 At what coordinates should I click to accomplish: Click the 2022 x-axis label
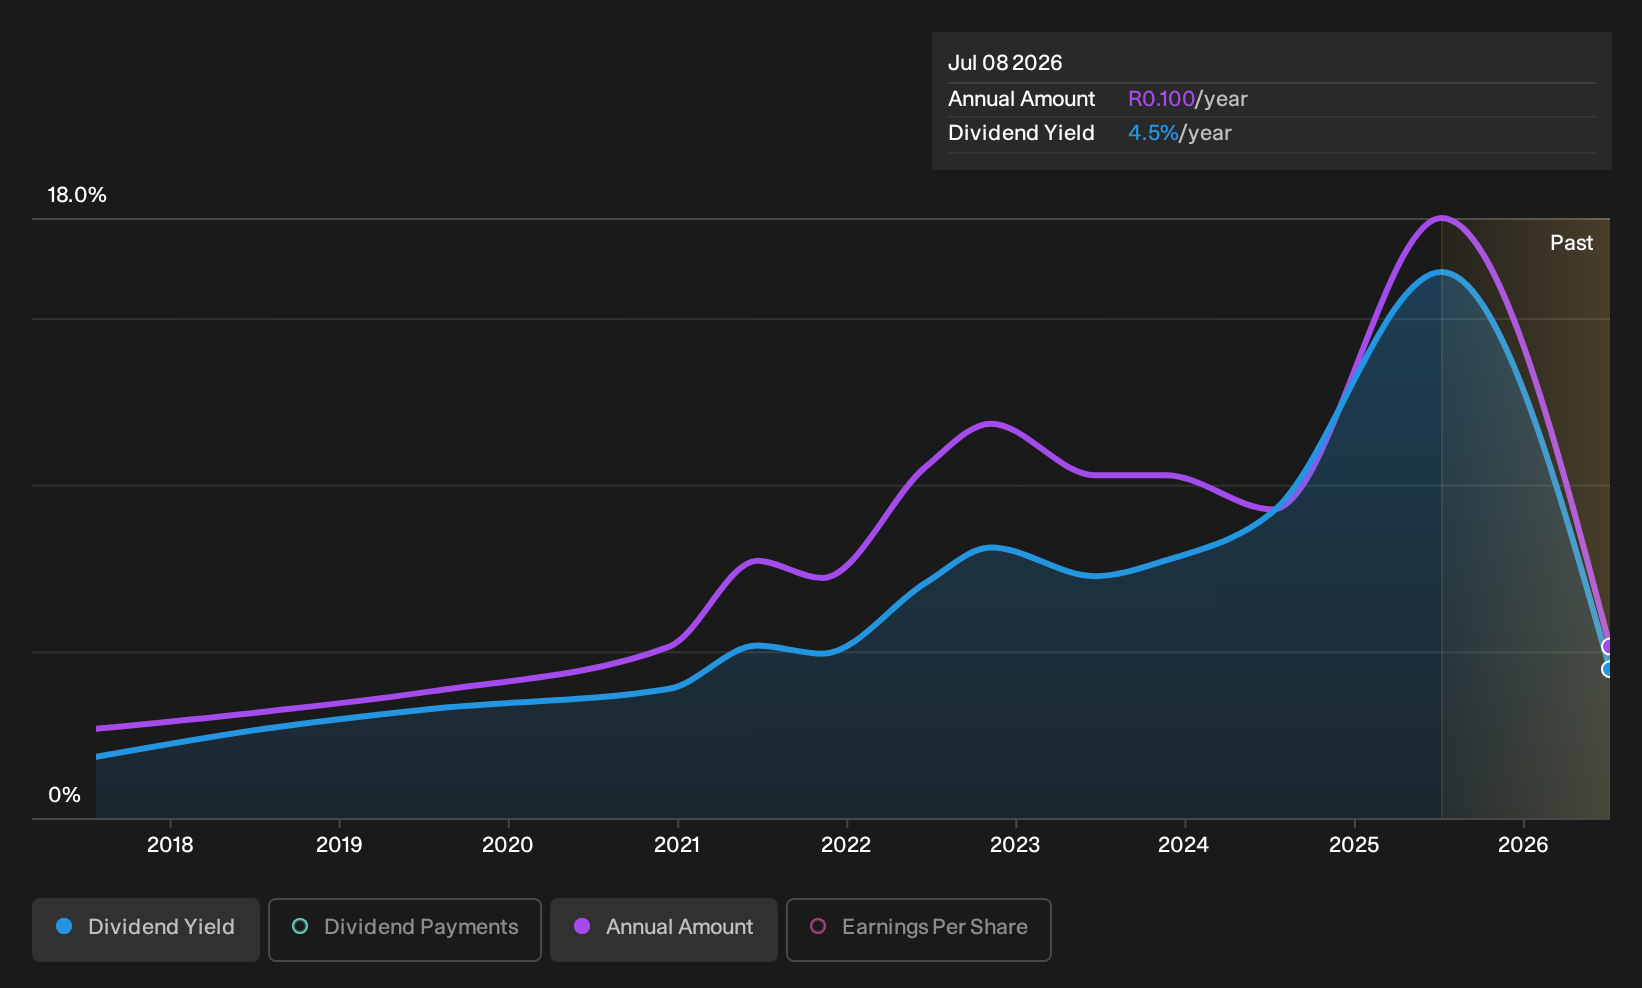click(x=846, y=845)
